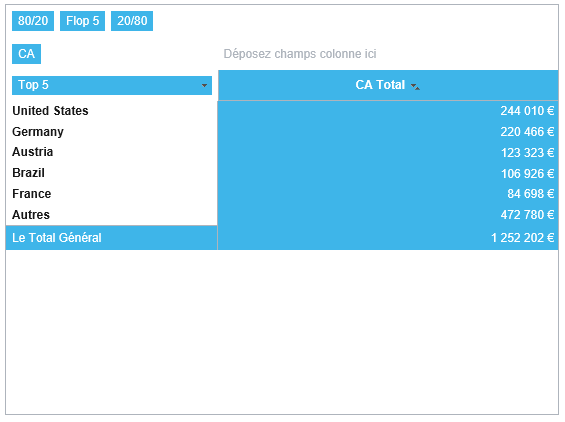Click the 84 698 € France value
This screenshot has width=565, height=422.
(530, 194)
